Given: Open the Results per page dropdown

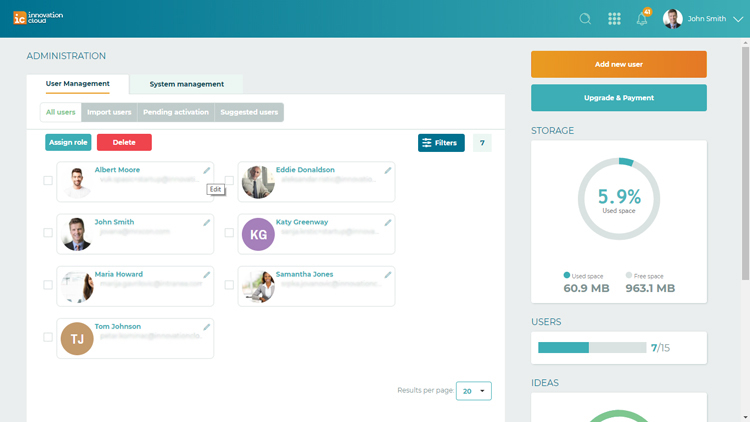Looking at the screenshot, I should [x=474, y=391].
